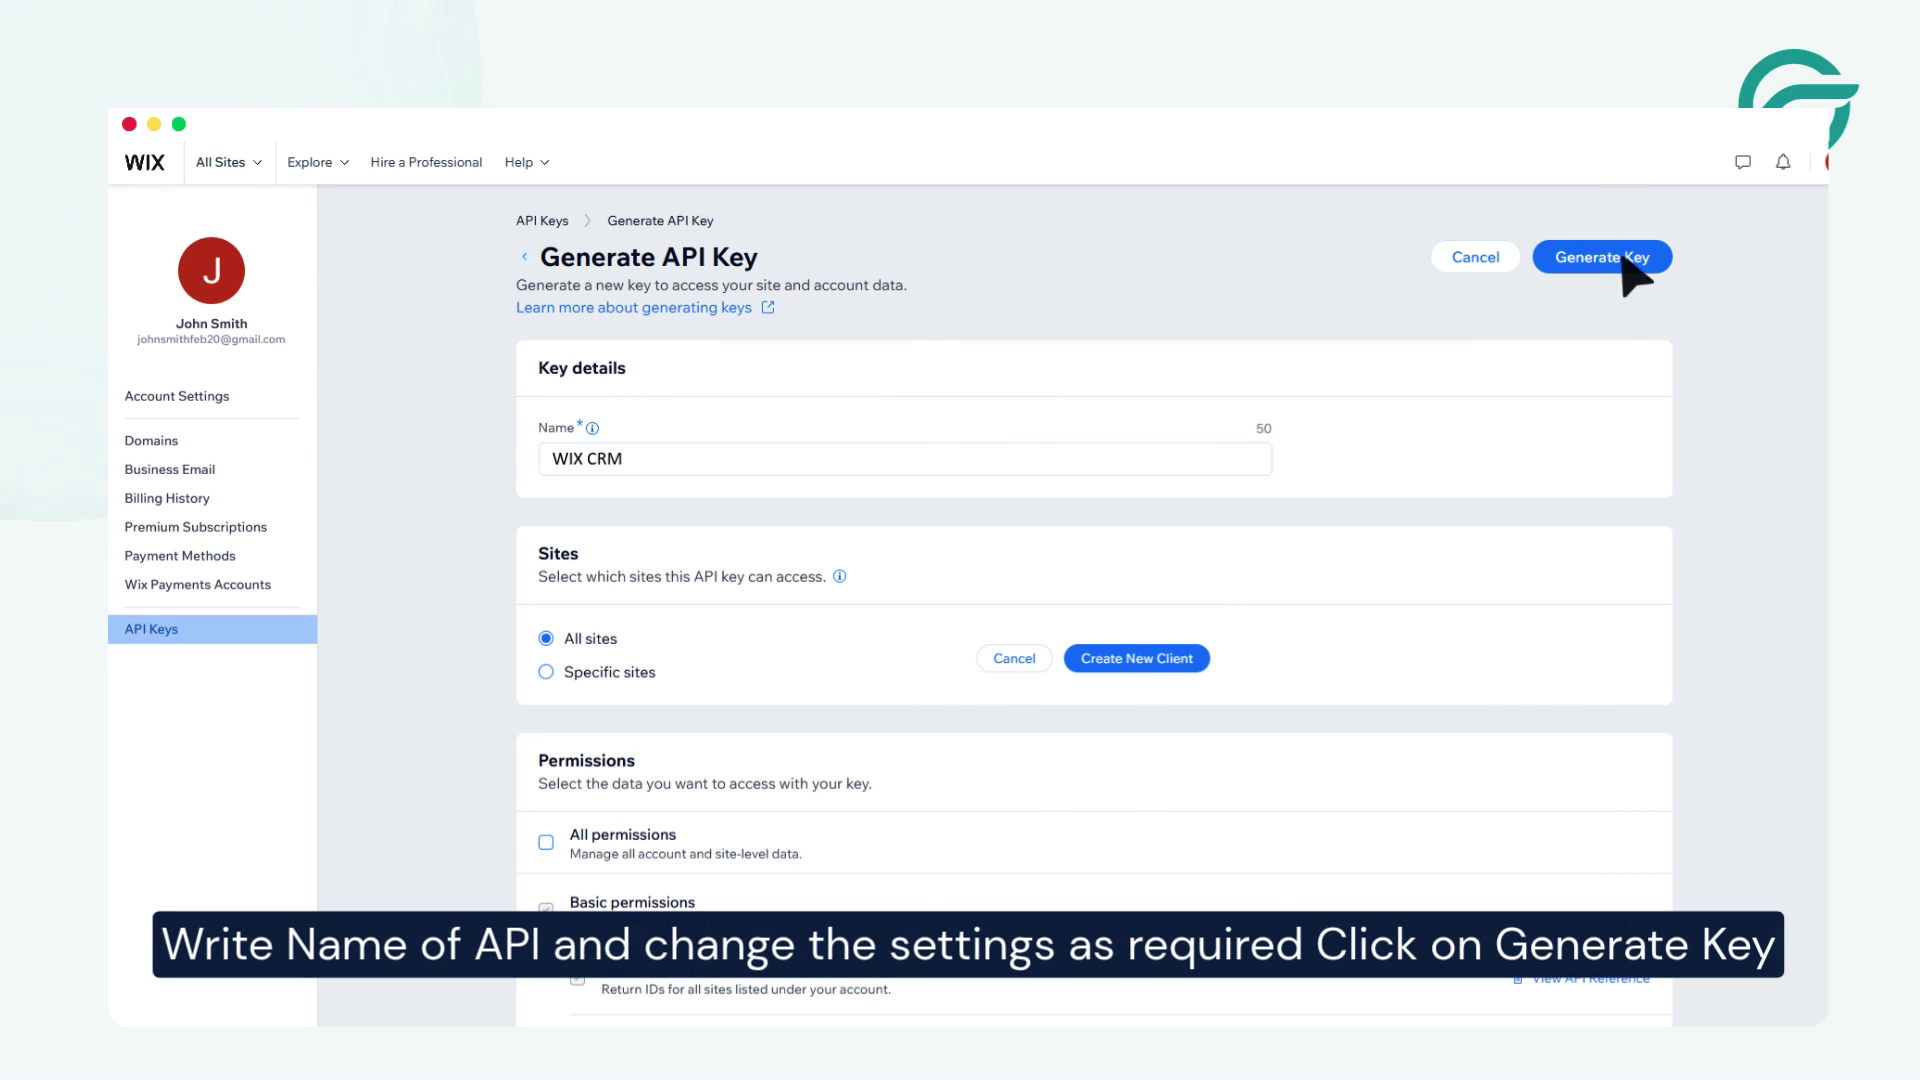Screen dimensions: 1920x1080
Task: Click the API Keys breadcrumb link
Action: click(542, 221)
